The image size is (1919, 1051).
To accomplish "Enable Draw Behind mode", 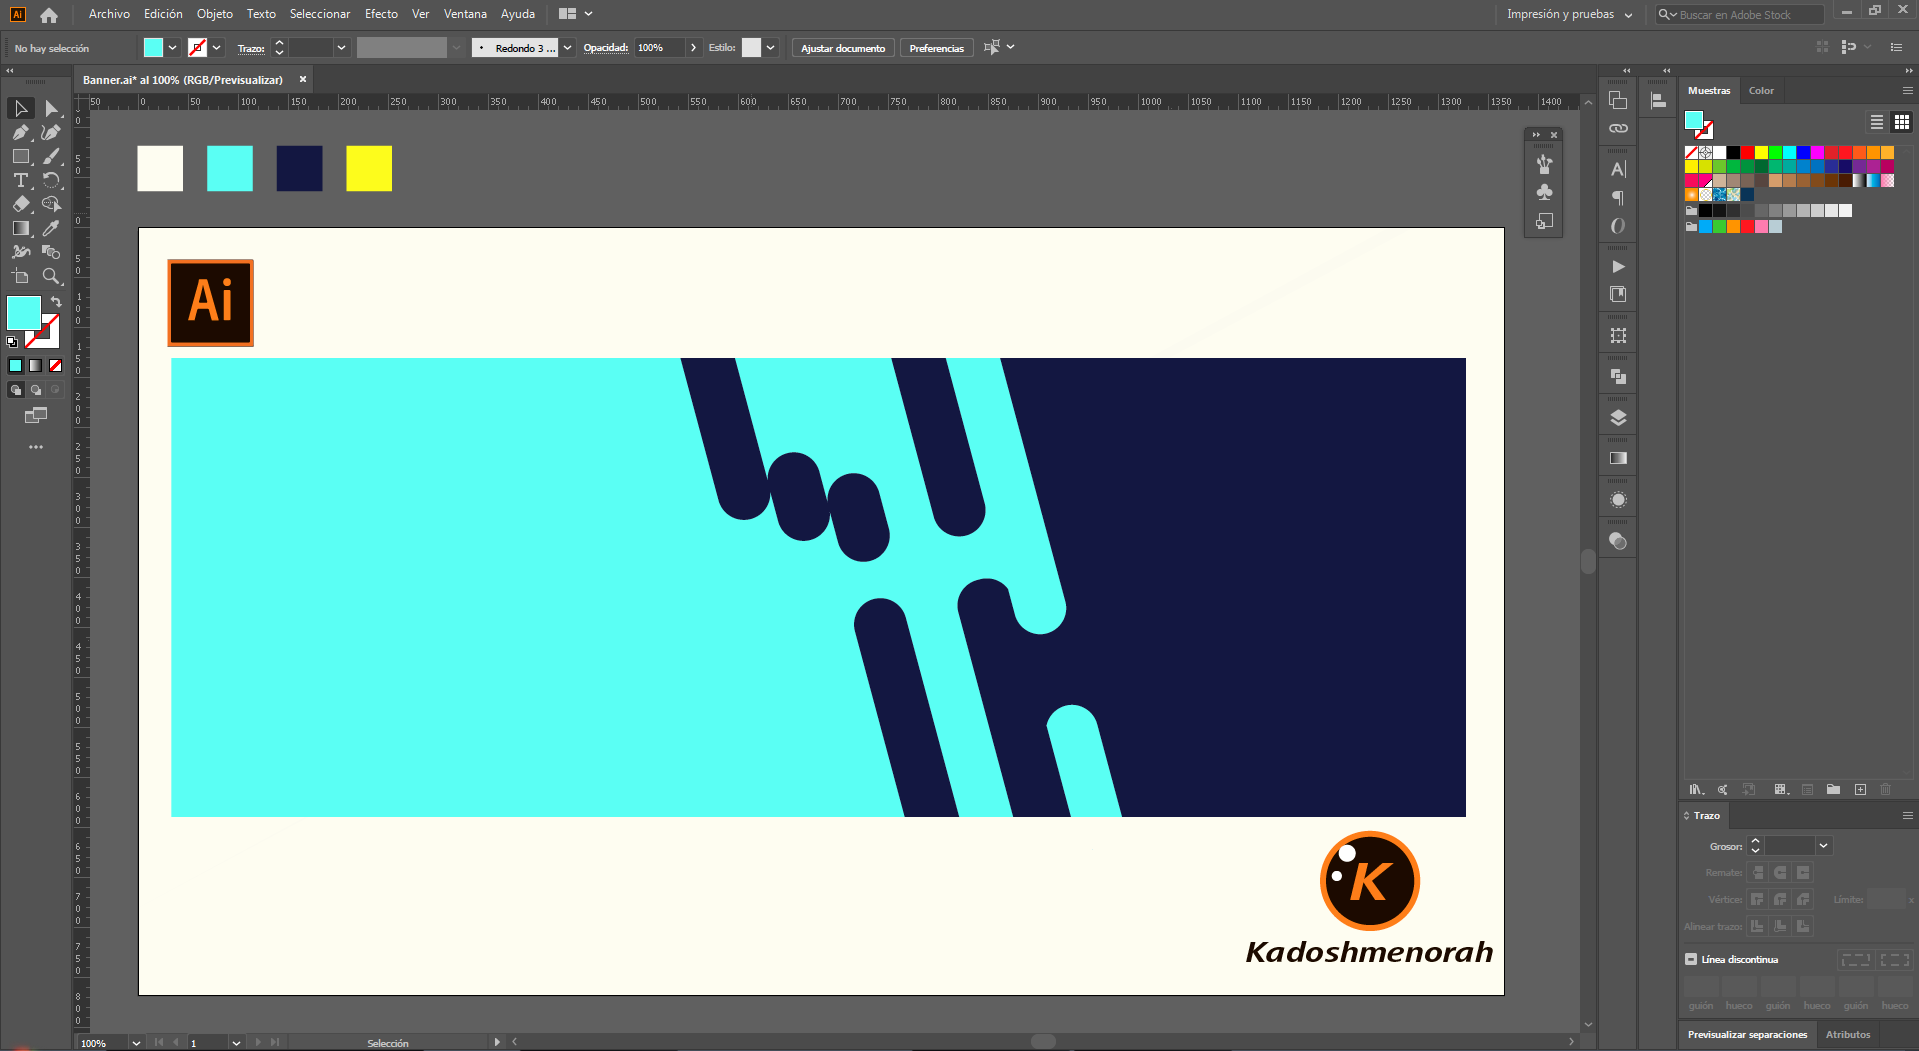I will click(x=36, y=390).
